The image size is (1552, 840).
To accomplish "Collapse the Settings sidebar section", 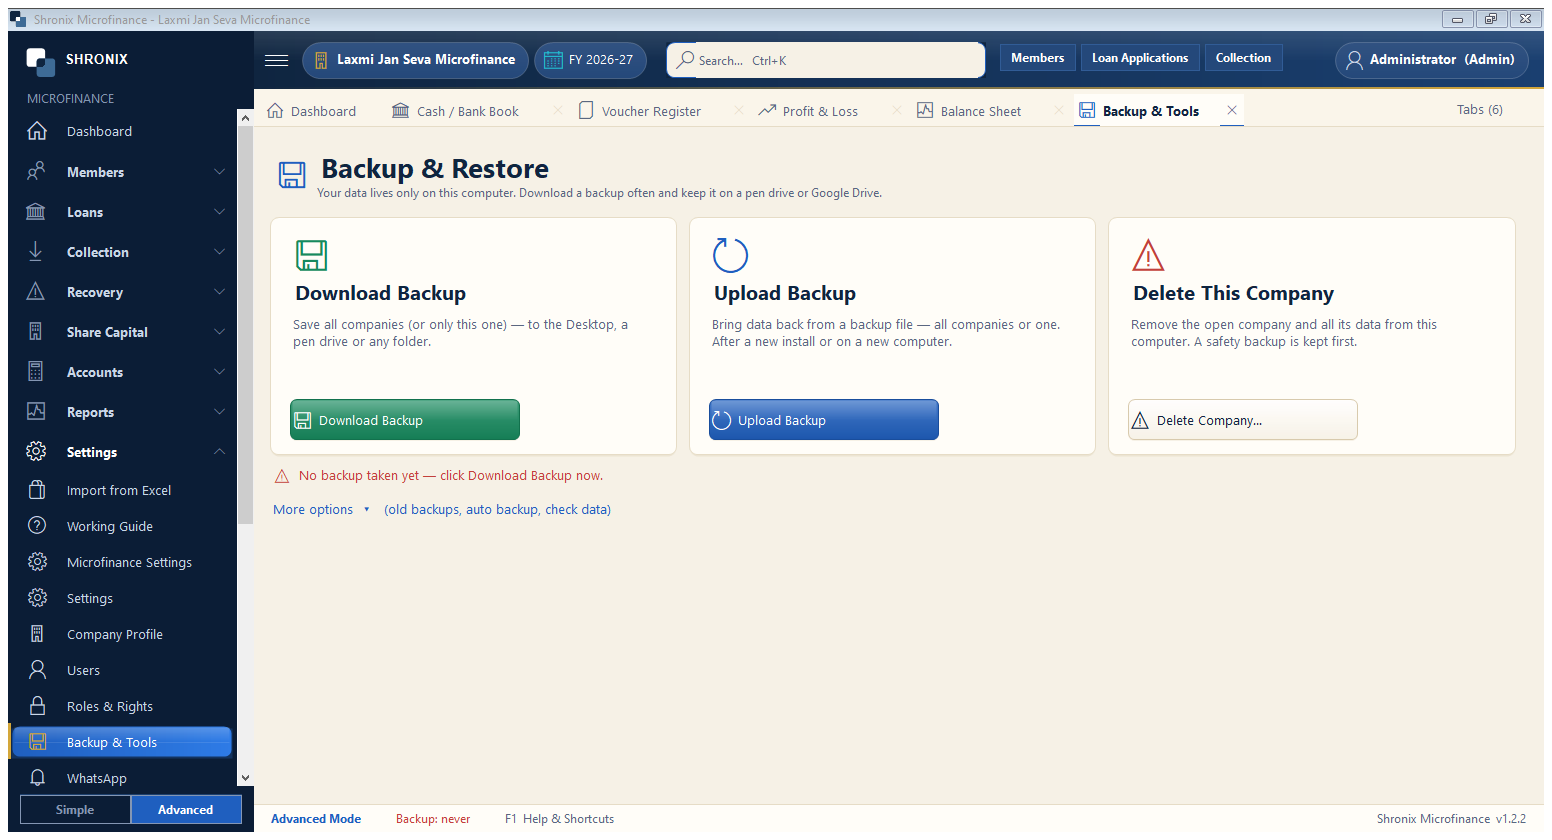I will [x=126, y=452].
